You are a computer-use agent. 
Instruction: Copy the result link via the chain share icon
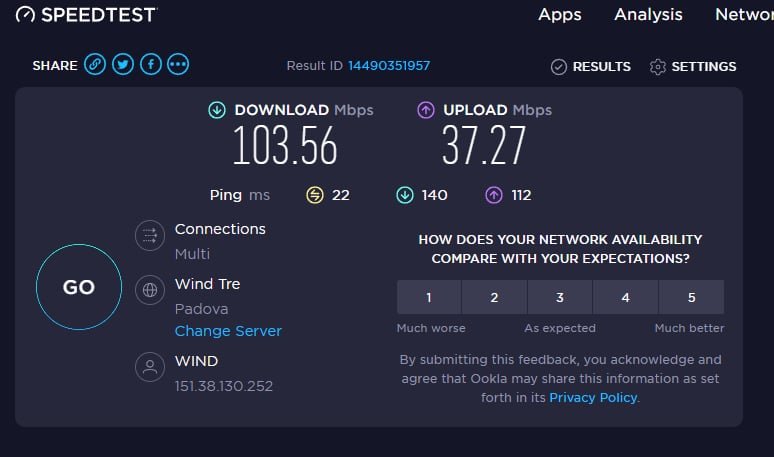(x=95, y=65)
